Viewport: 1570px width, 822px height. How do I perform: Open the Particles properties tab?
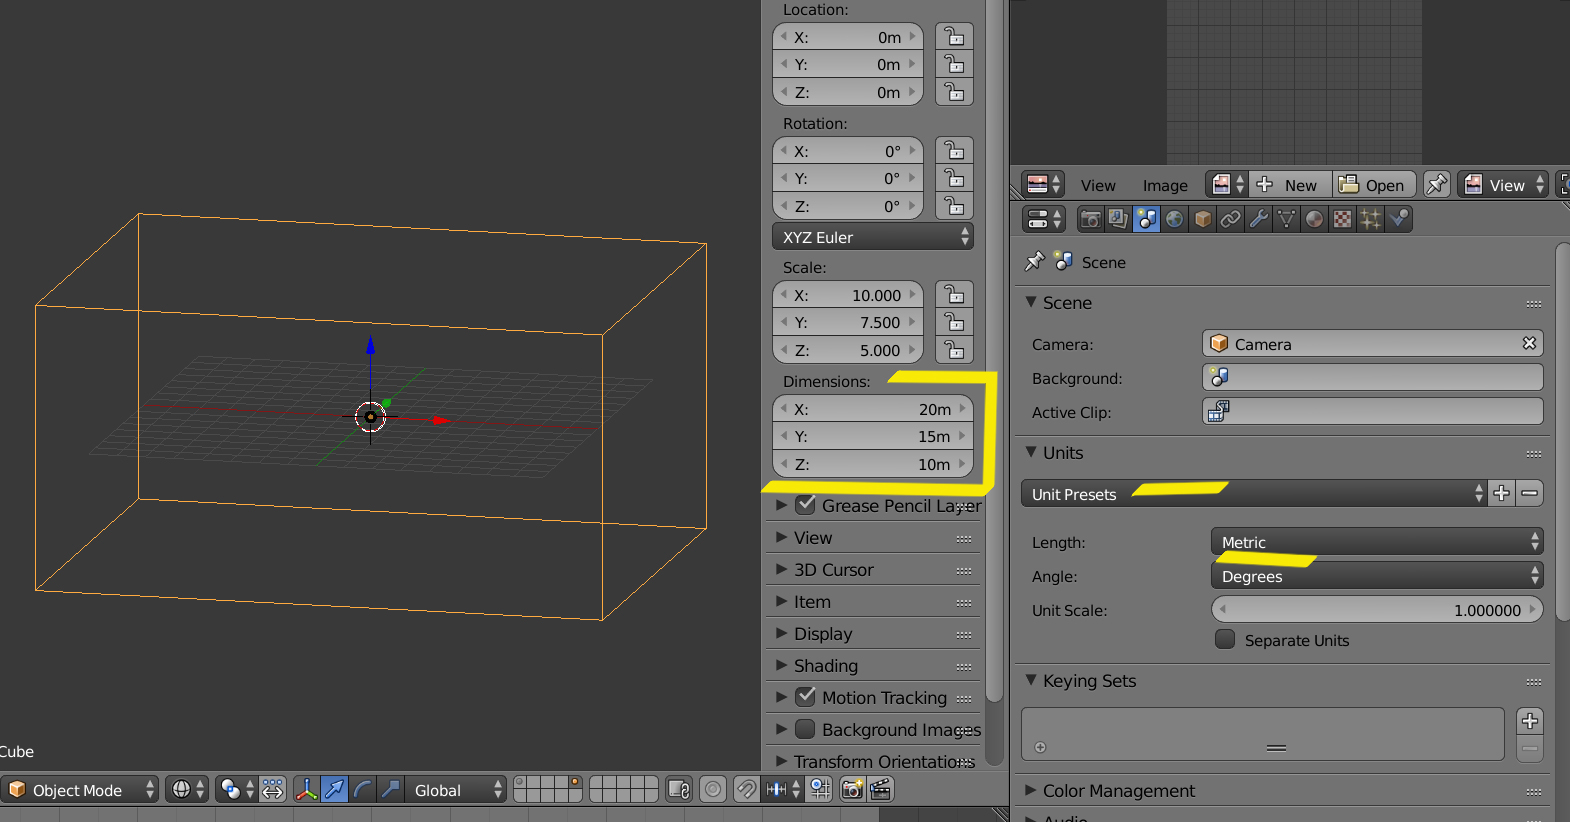[x=1370, y=219]
